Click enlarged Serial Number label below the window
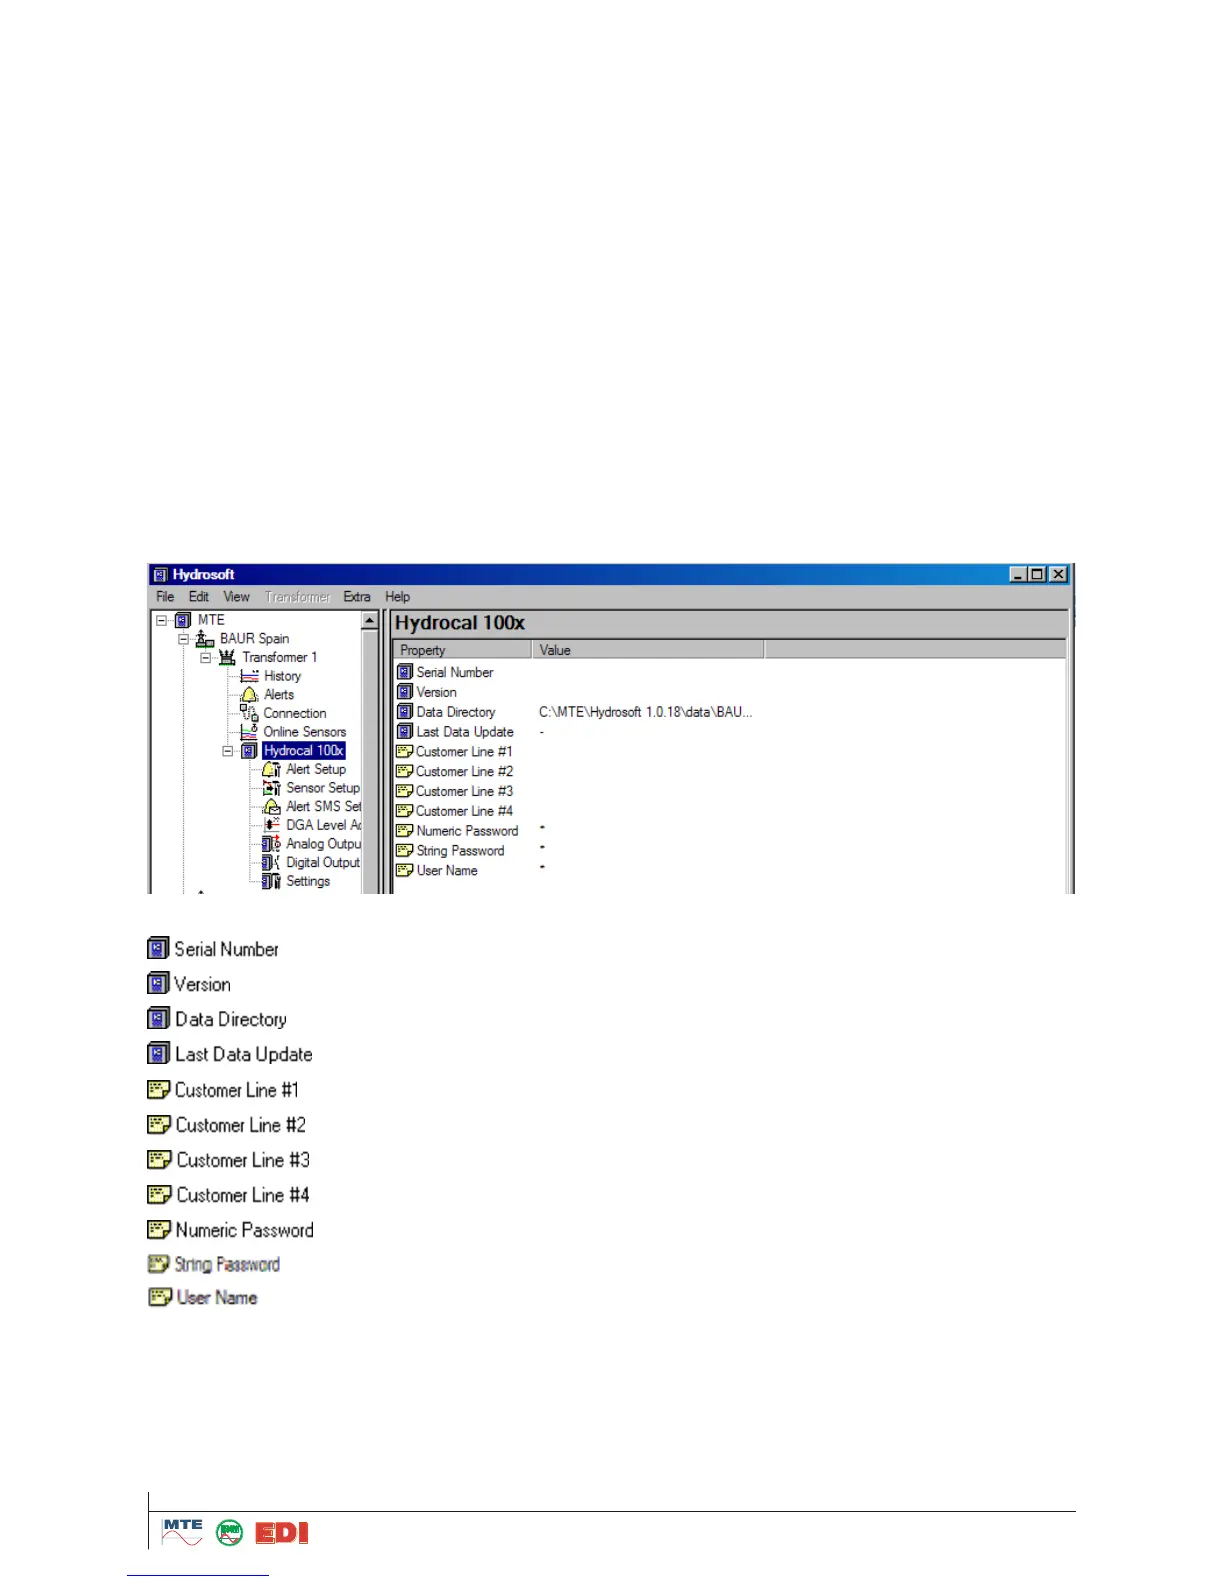Screen dimensions: 1224x1584 226,949
